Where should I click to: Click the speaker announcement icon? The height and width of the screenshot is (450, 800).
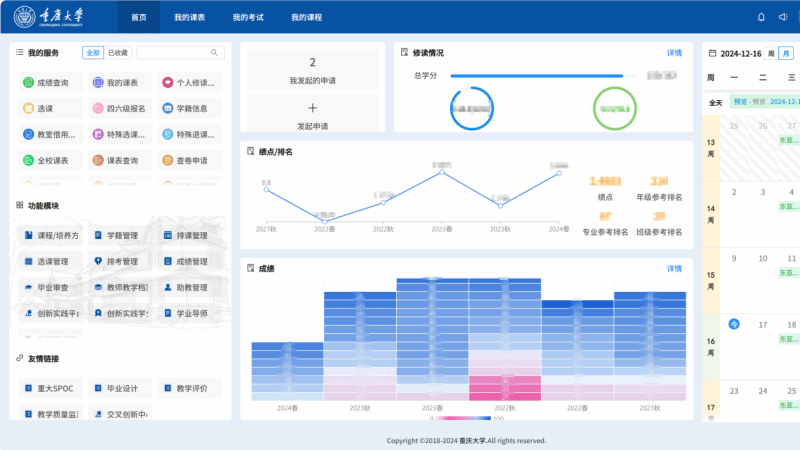point(783,17)
